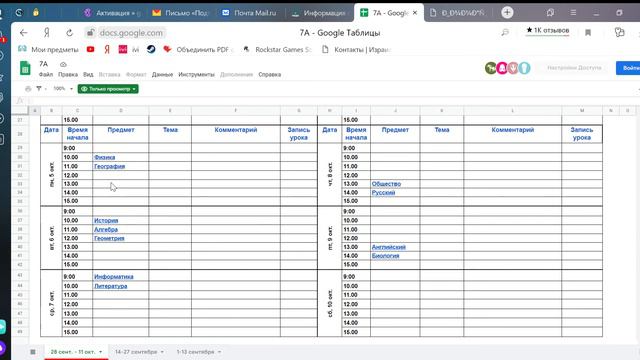640x360 pixels.
Task: Open the Геометрия lesson link
Action: 109,238
